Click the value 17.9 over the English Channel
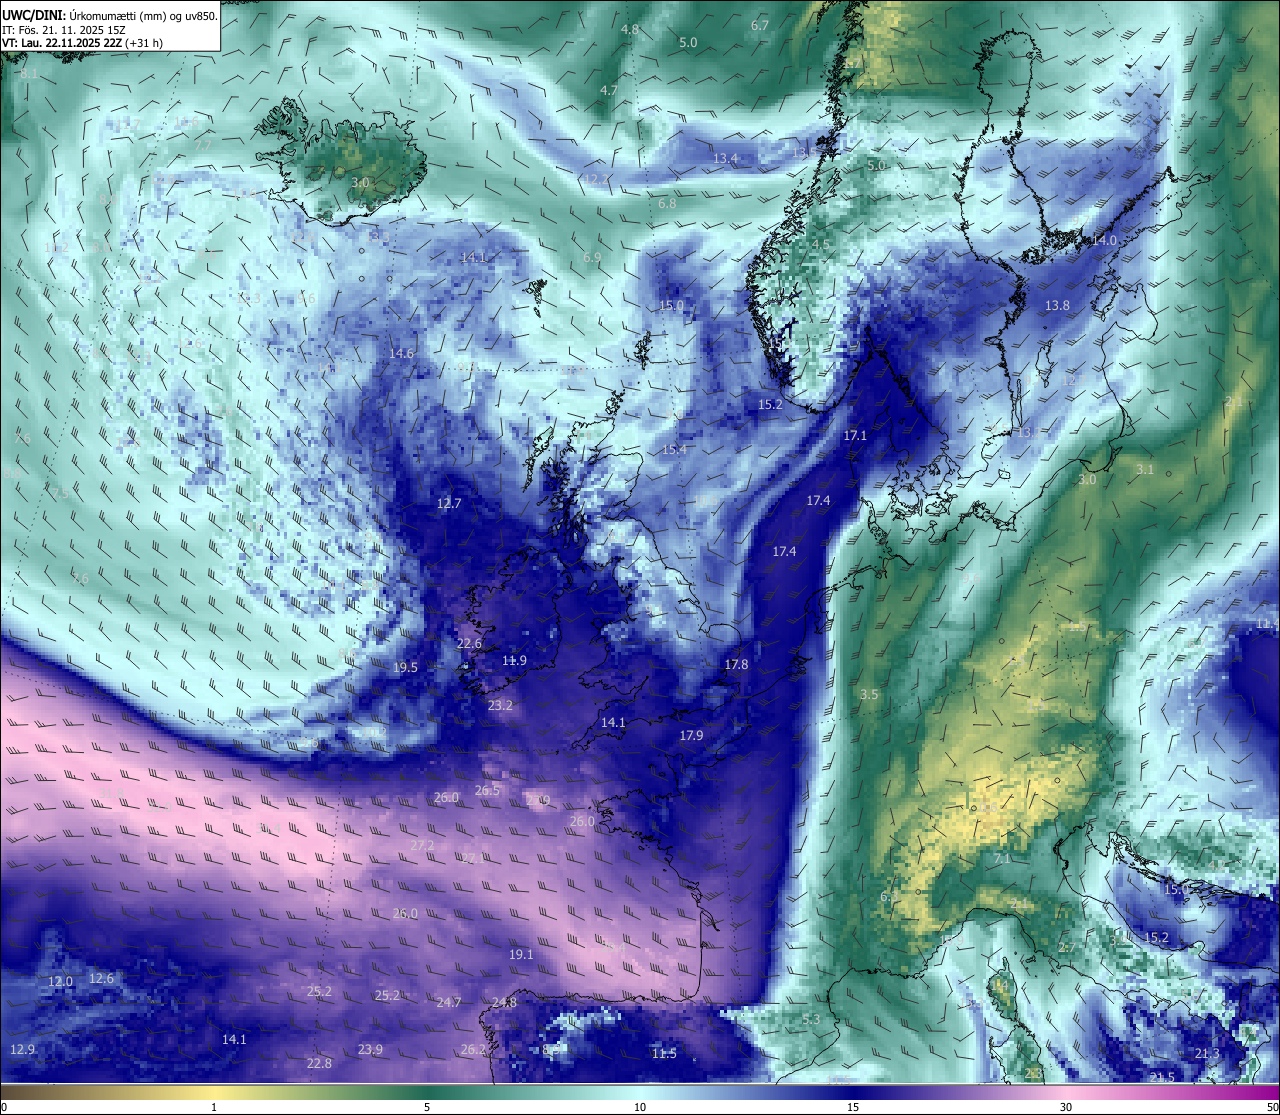This screenshot has width=1280, height=1115. pos(691,735)
